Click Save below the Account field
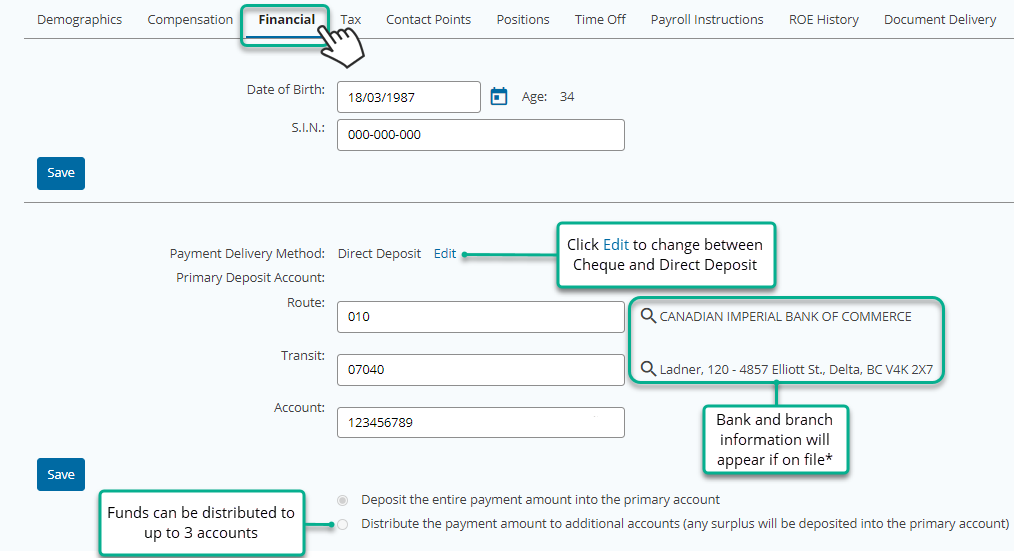 61,475
